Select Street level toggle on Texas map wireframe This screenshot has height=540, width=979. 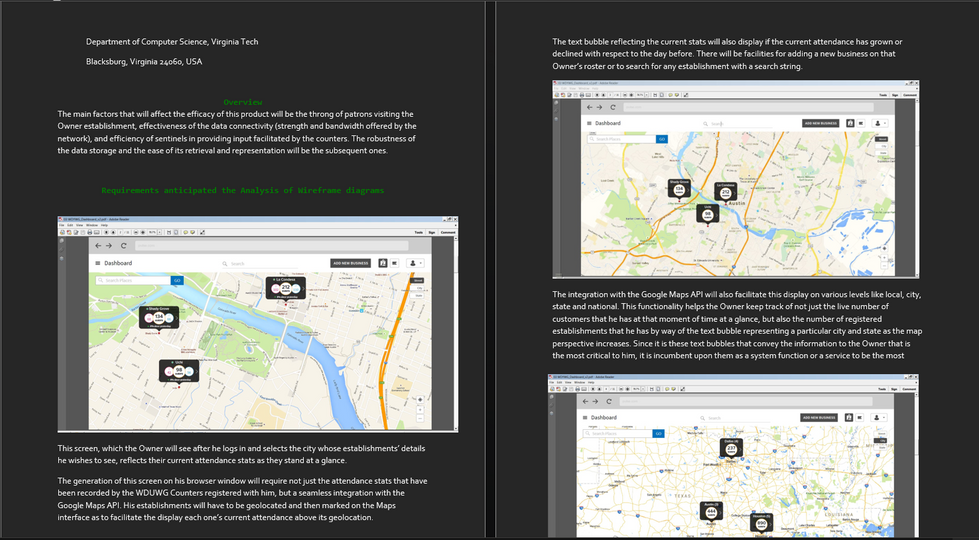point(881,434)
